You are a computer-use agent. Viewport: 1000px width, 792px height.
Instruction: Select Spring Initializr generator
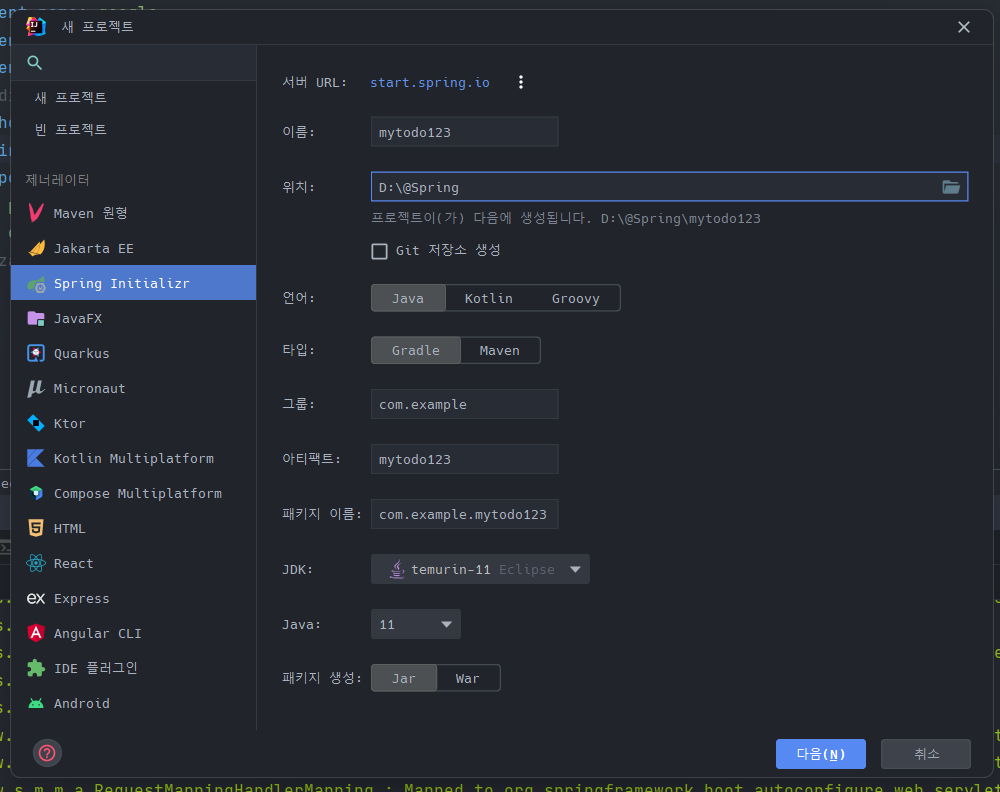click(133, 283)
